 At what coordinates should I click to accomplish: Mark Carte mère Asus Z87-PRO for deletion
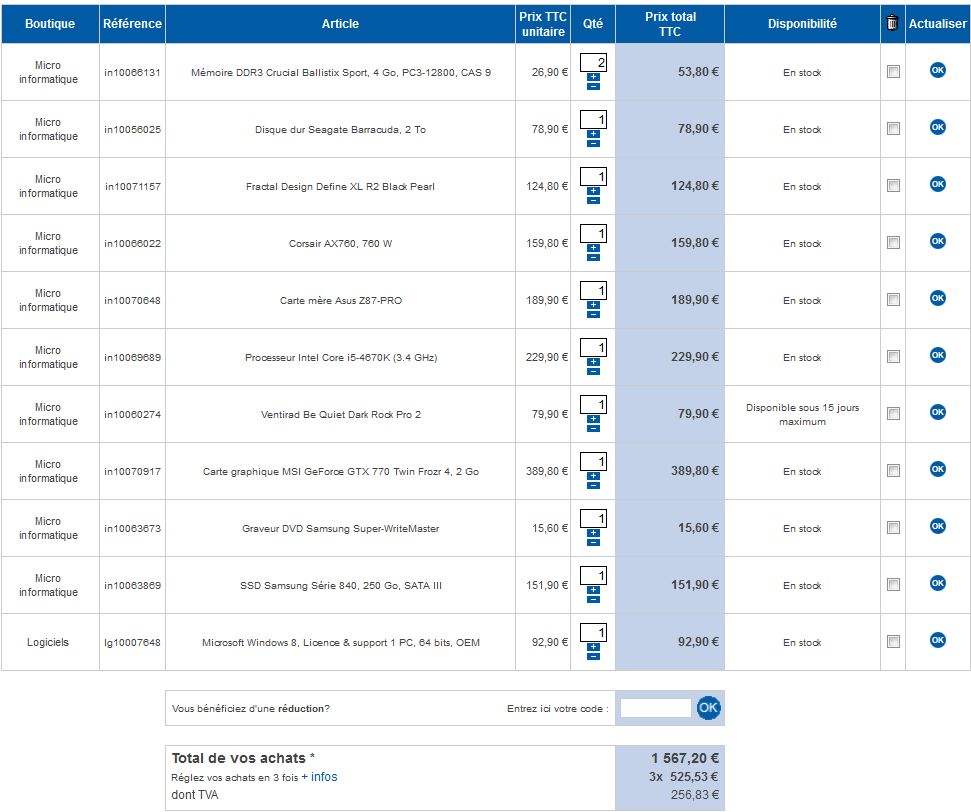pyautogui.click(x=893, y=300)
